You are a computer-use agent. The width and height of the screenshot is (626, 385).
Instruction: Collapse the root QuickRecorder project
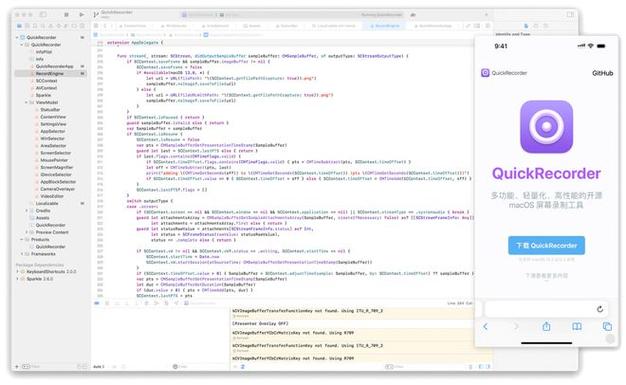tap(17, 37)
